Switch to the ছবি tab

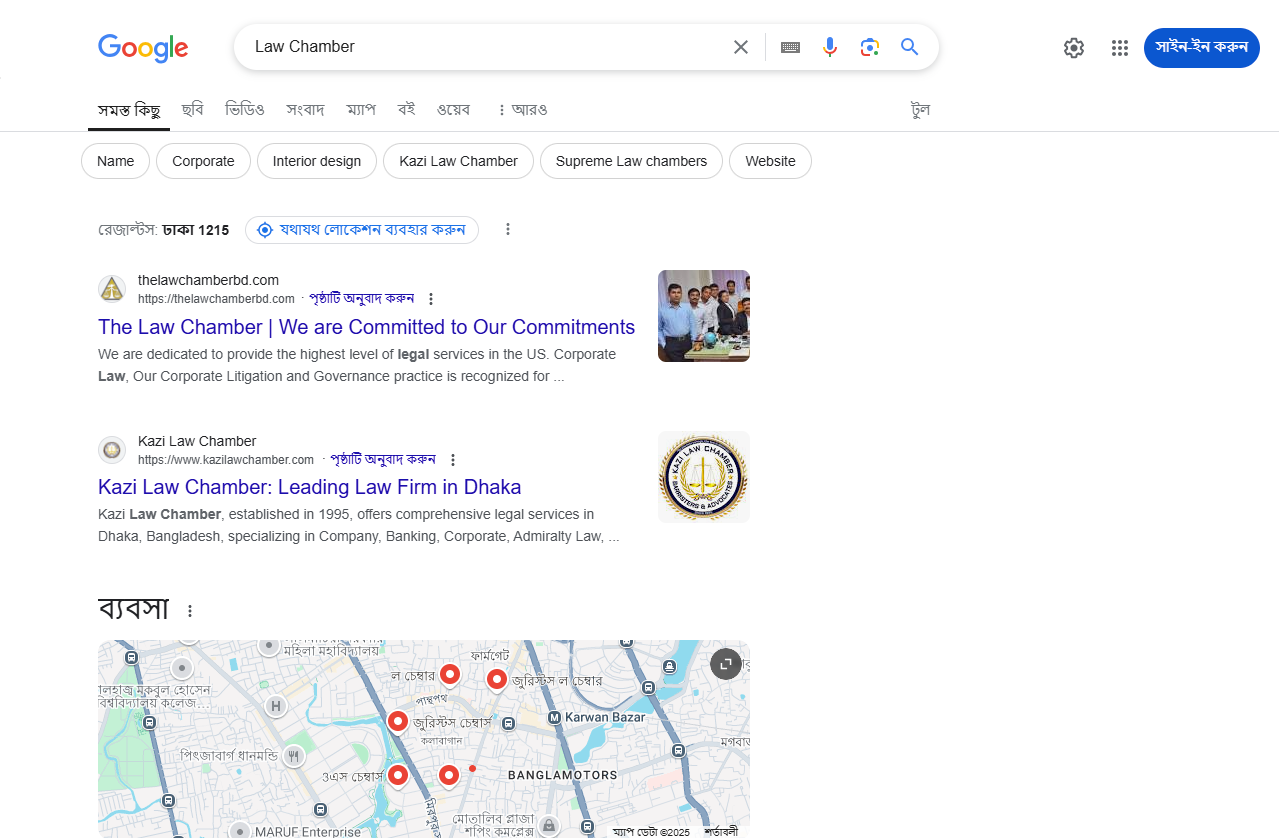pos(192,109)
